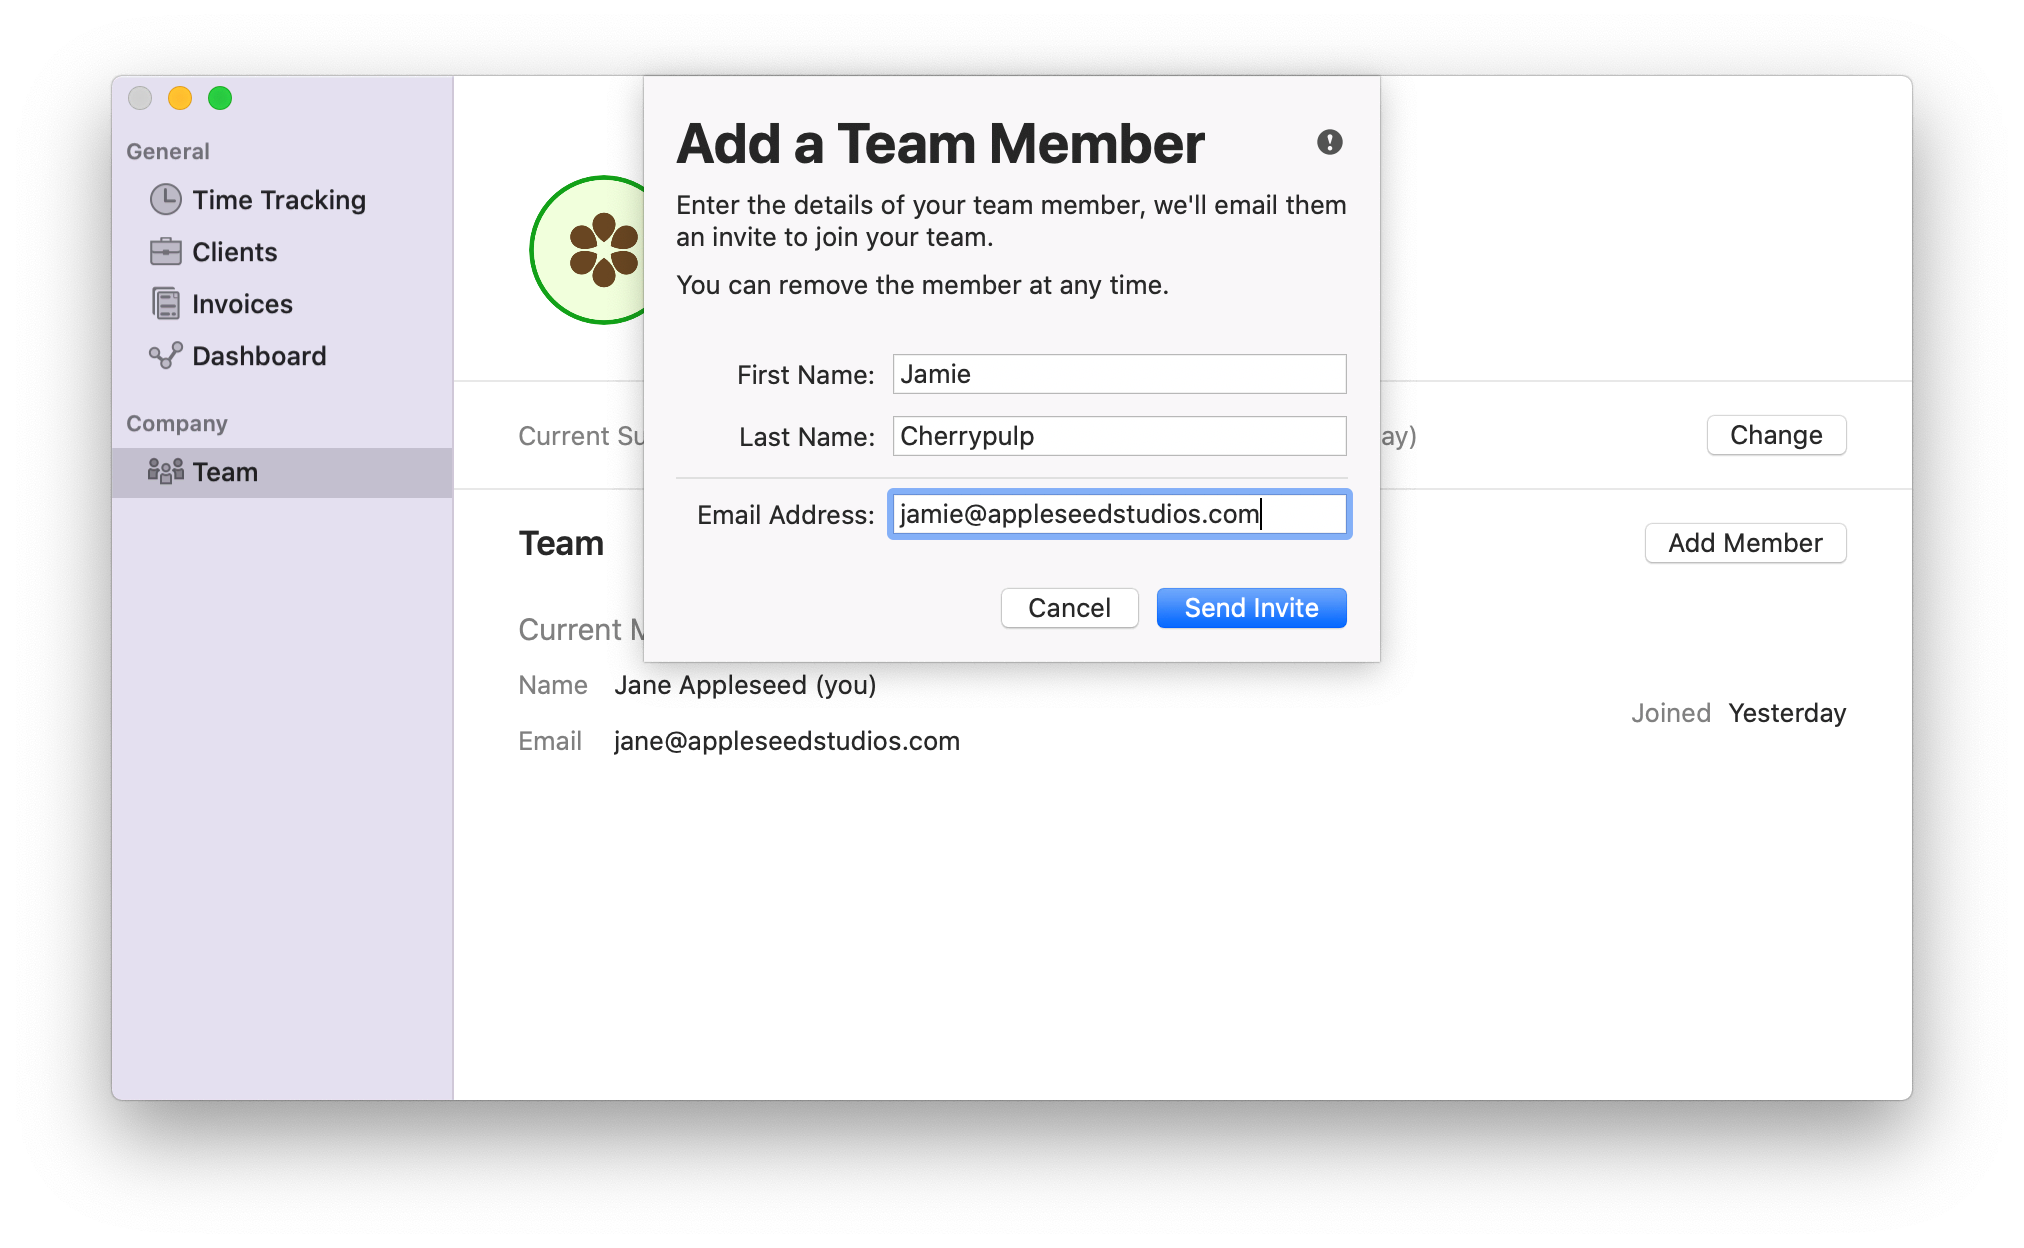Select Team under the Company section
Screen dimensions: 2024x1248
click(225, 471)
